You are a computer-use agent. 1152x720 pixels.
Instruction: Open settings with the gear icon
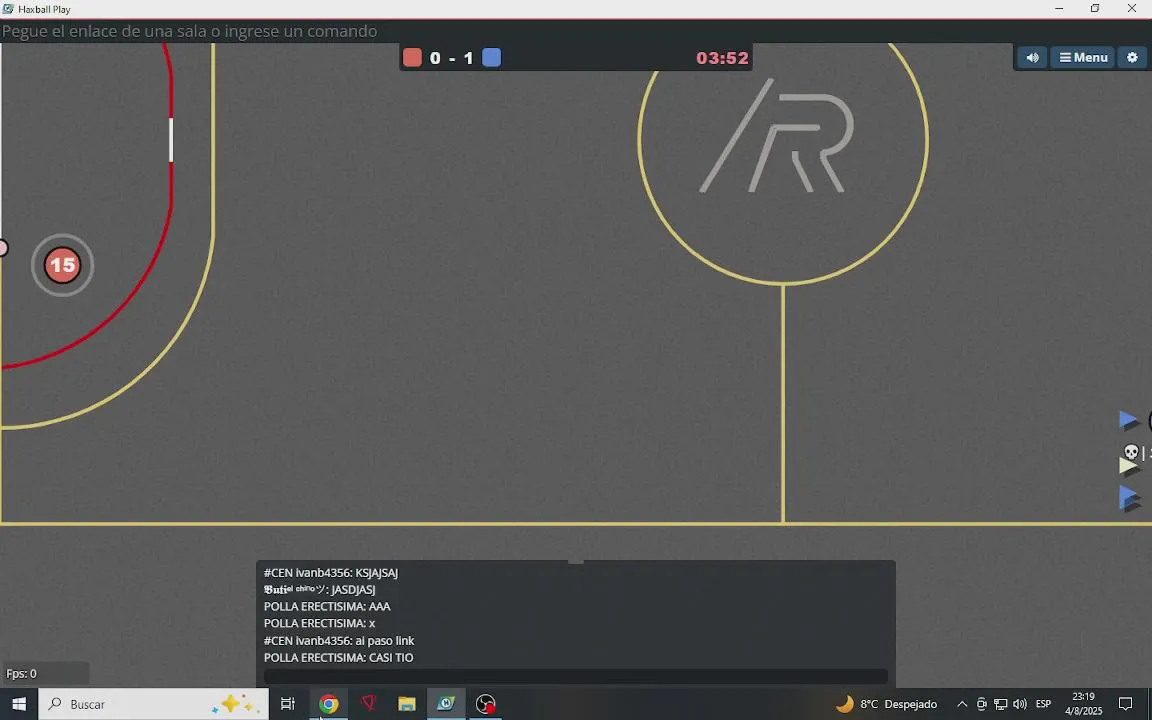(1132, 57)
